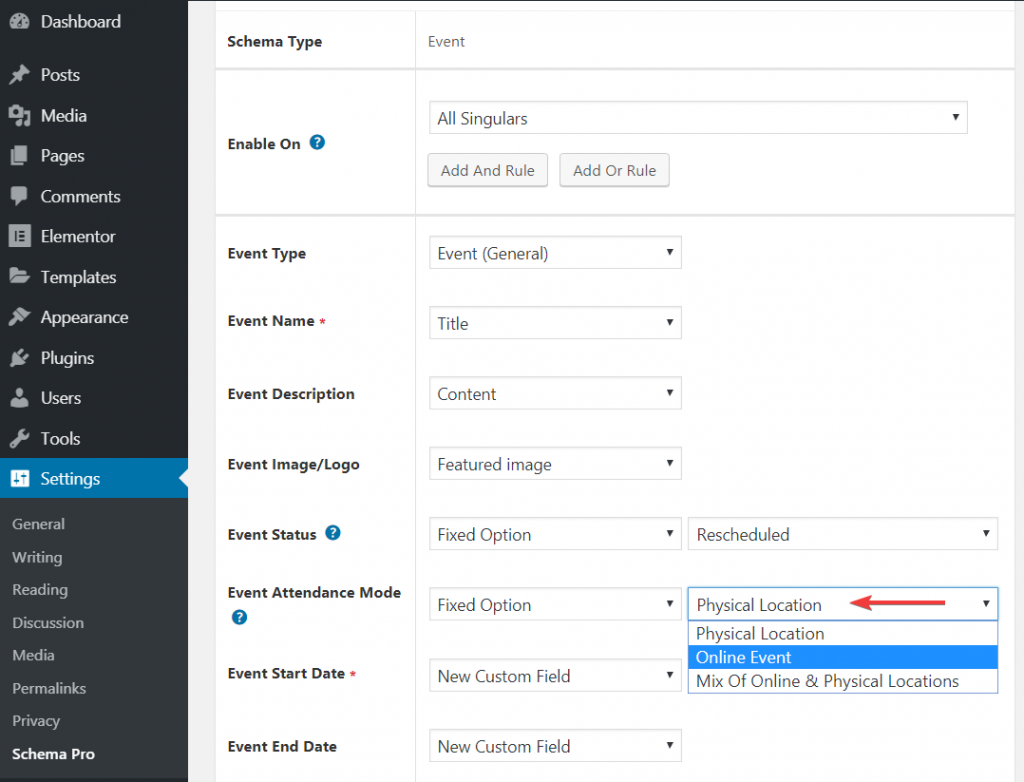Viewport: 1024px width, 782px height.
Task: Go to Schema Pro settings page
Action: [x=53, y=754]
